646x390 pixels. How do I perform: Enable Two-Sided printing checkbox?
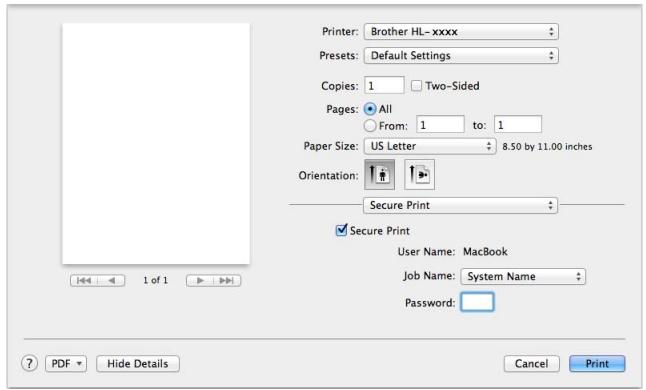417,86
